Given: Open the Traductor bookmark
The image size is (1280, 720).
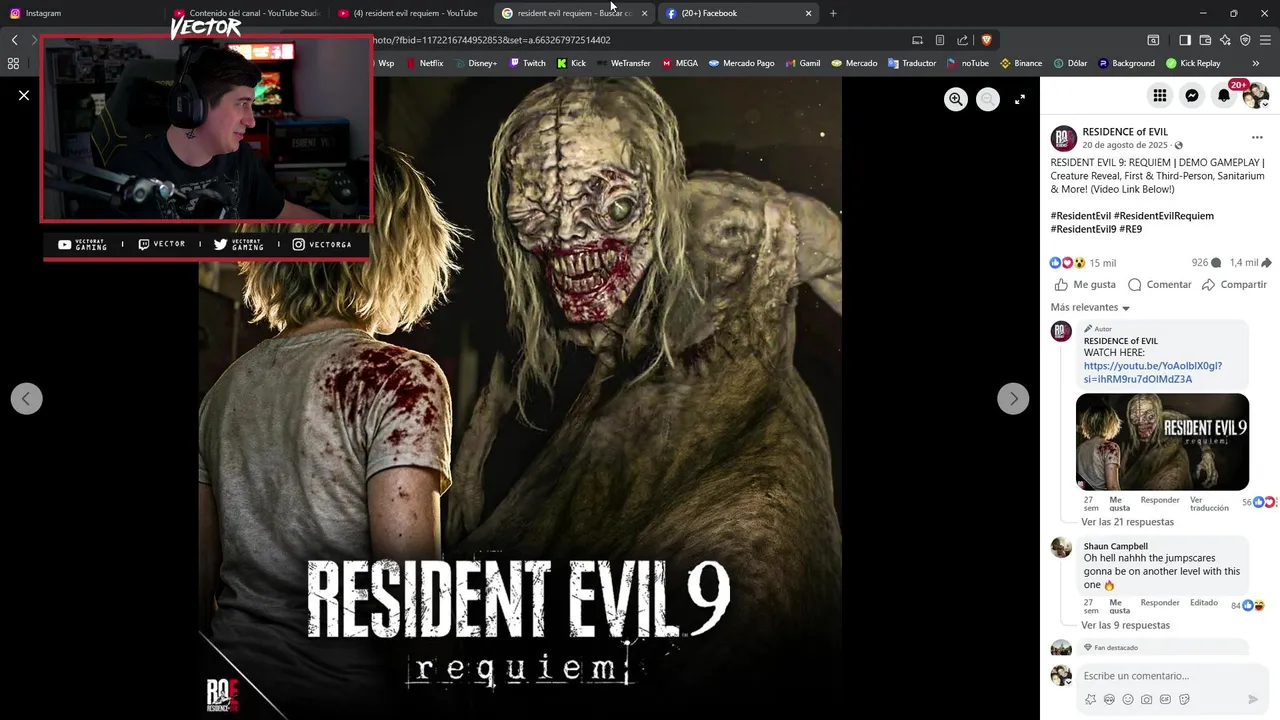Looking at the screenshot, I should [912, 63].
